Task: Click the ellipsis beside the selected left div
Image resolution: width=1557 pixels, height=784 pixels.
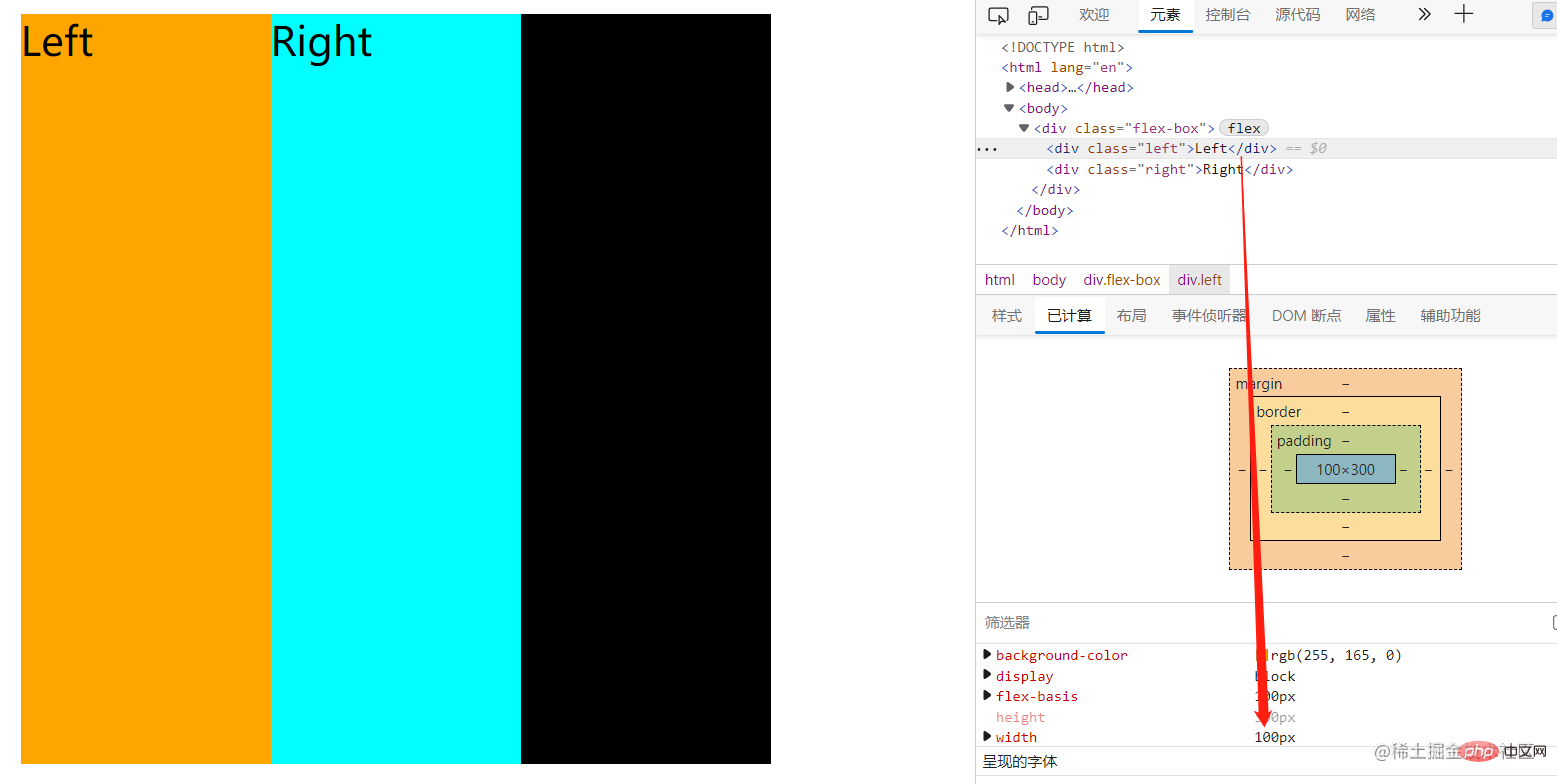Action: click(987, 148)
